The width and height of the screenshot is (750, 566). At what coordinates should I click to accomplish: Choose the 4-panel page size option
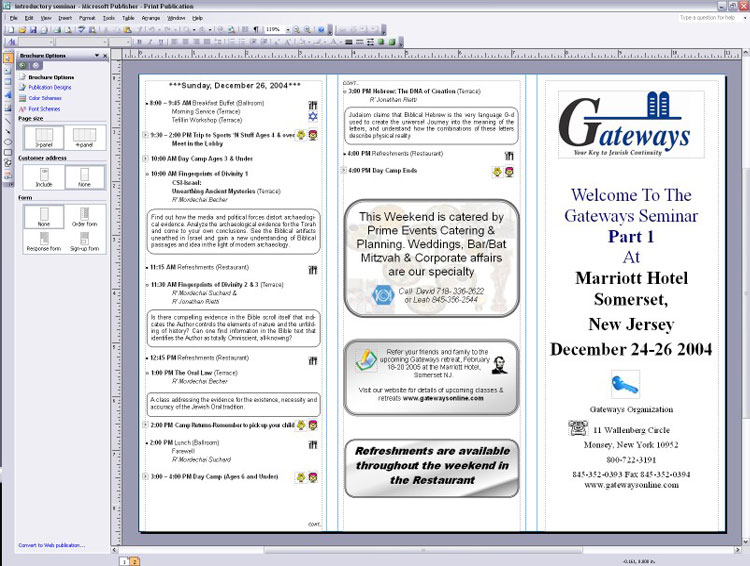(85, 138)
